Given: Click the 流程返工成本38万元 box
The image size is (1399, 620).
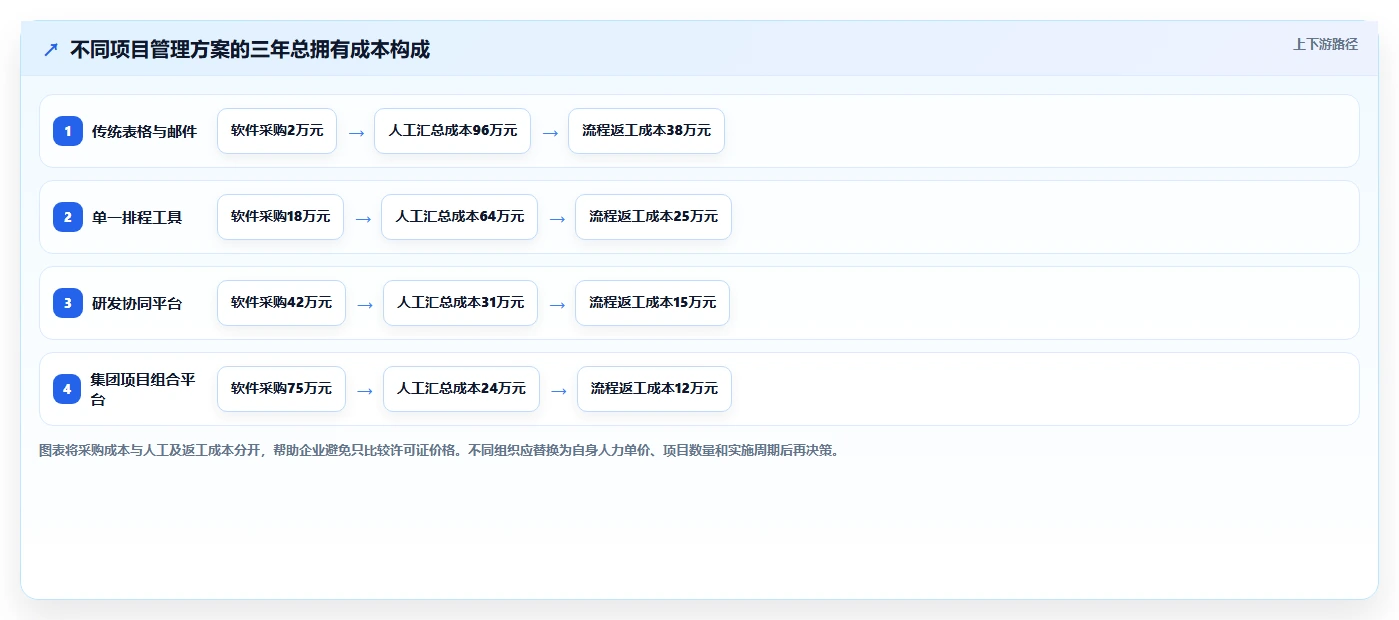Looking at the screenshot, I should click(x=646, y=131).
